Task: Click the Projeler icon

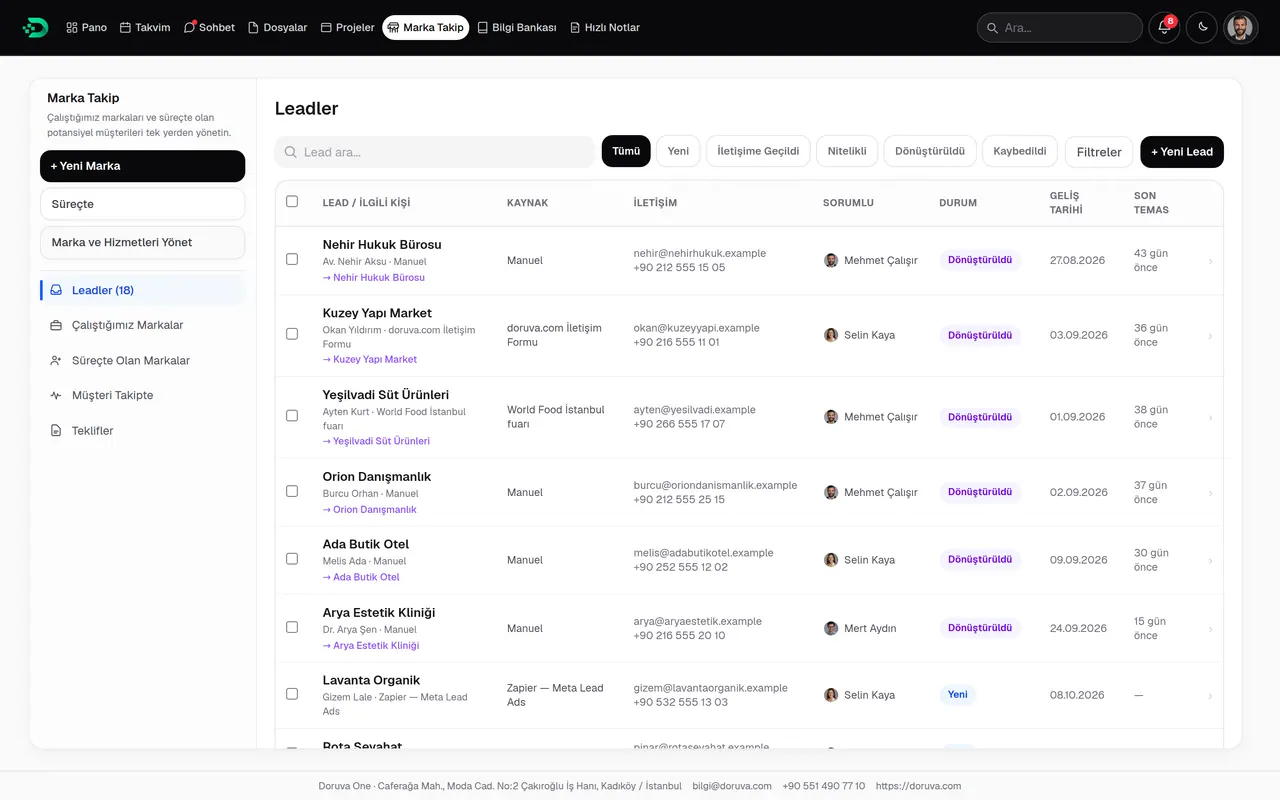Action: tap(326, 28)
